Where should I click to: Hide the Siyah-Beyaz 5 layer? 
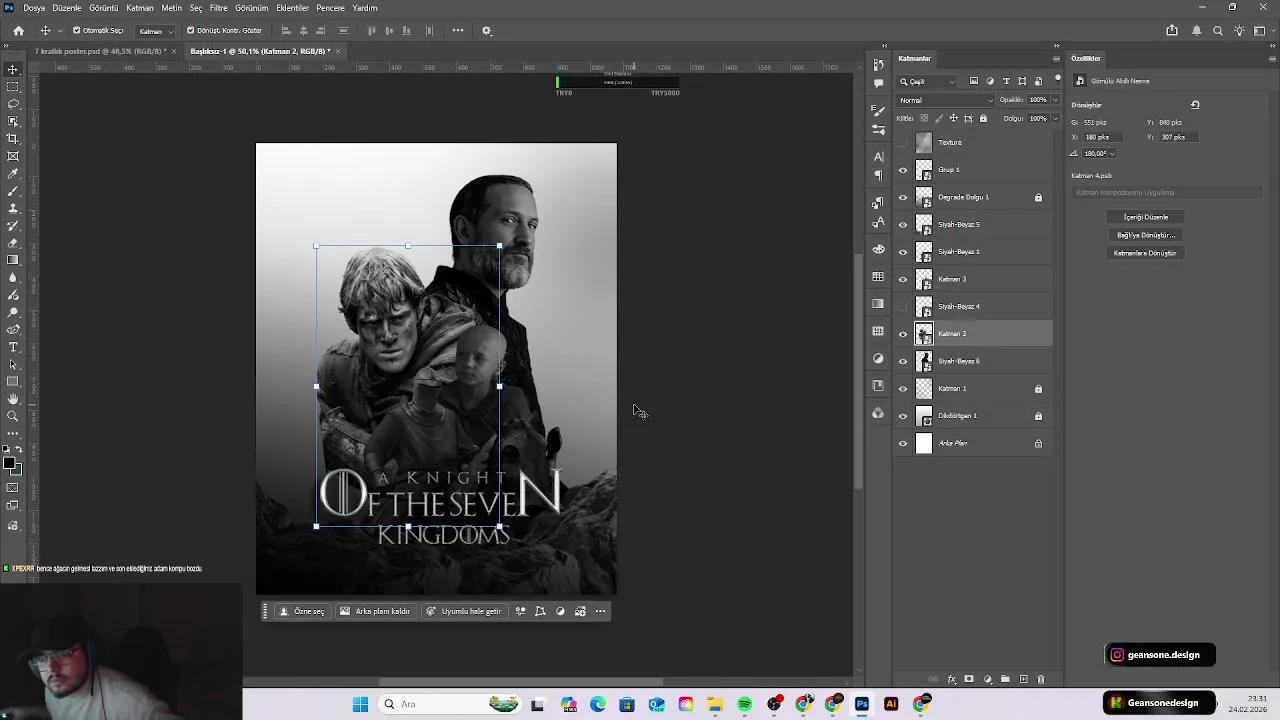coord(903,225)
